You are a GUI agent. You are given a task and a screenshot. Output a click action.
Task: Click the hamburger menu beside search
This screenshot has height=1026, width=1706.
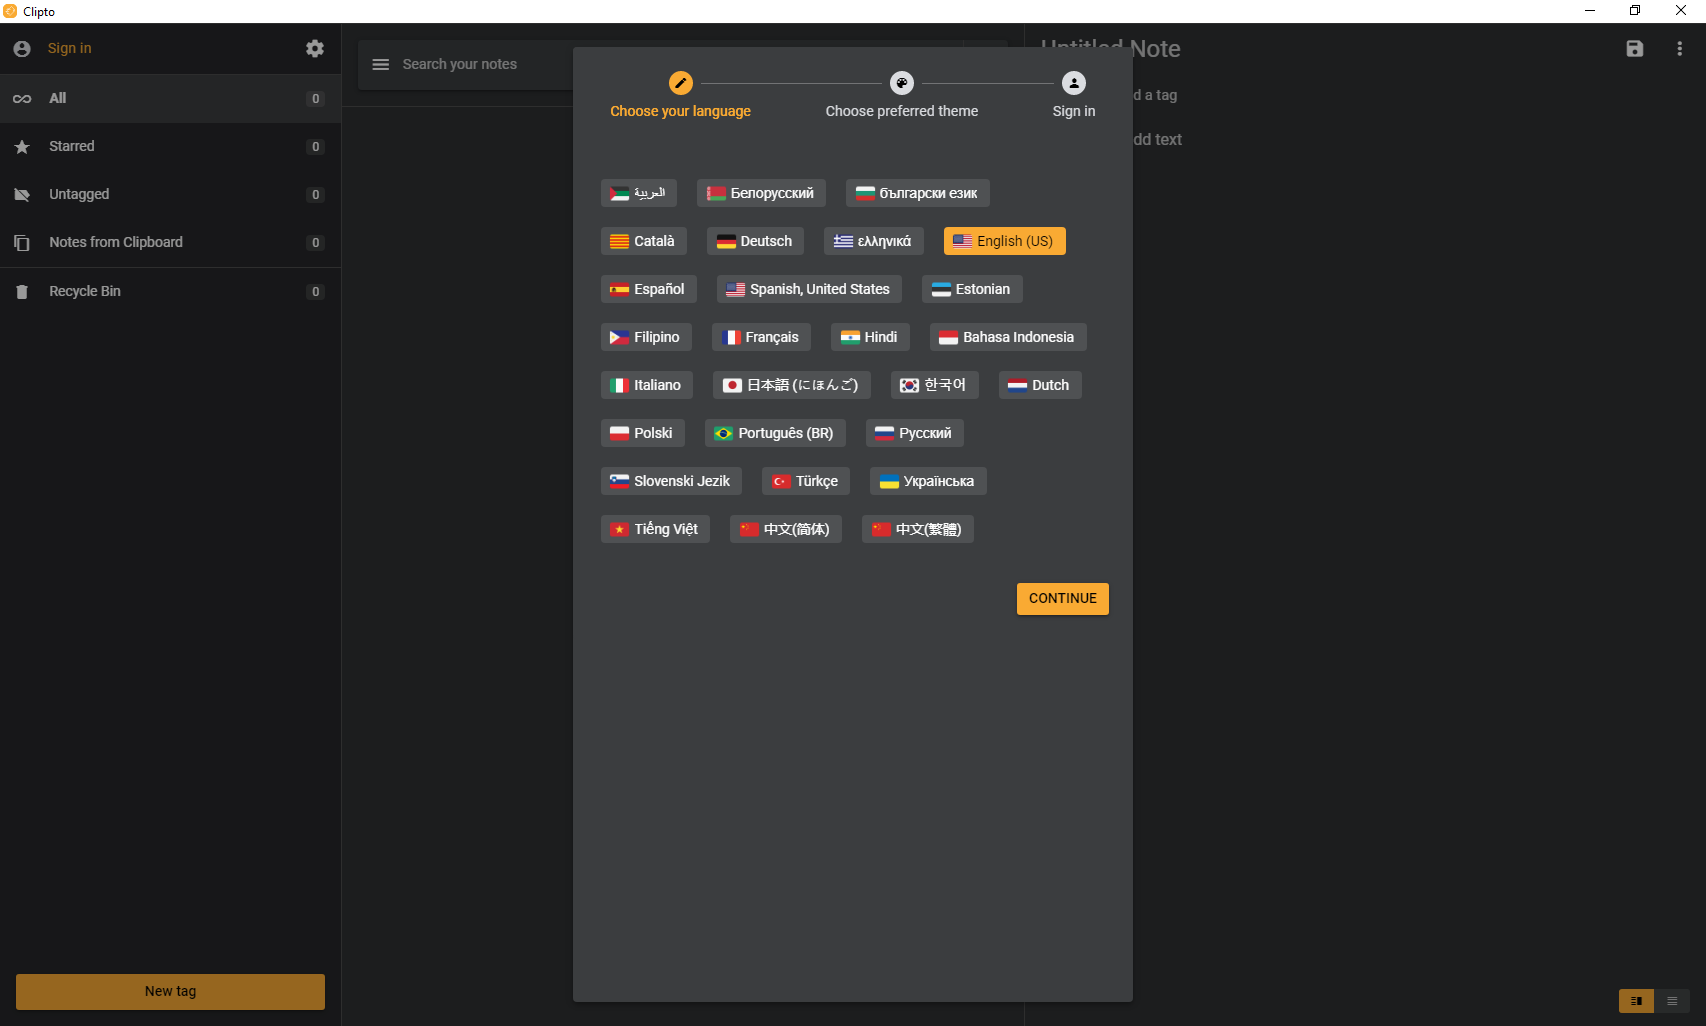pos(380,64)
